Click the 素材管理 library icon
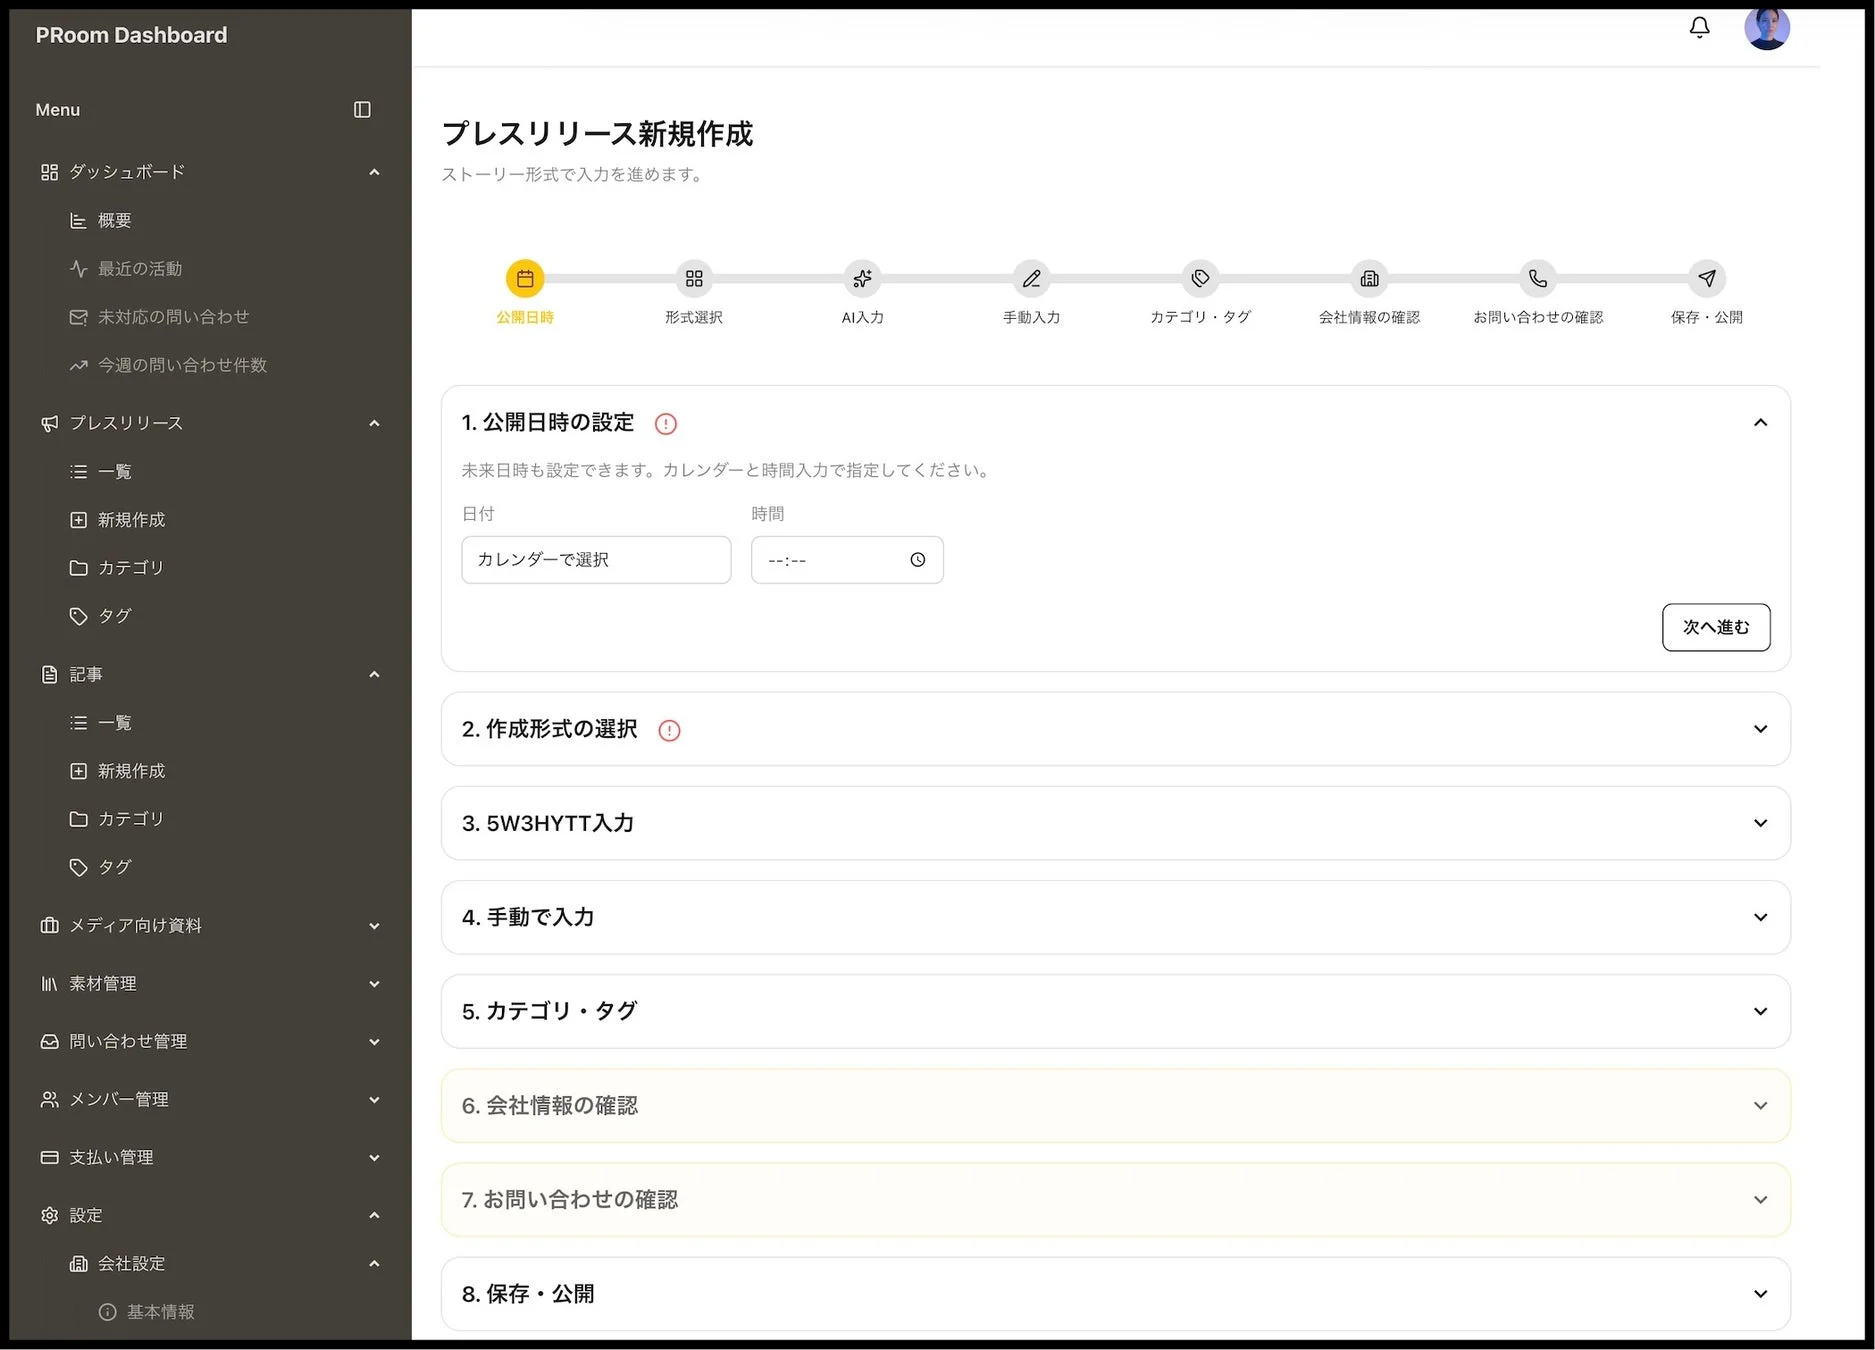Image resolution: width=1875 pixels, height=1350 pixels. (49, 984)
